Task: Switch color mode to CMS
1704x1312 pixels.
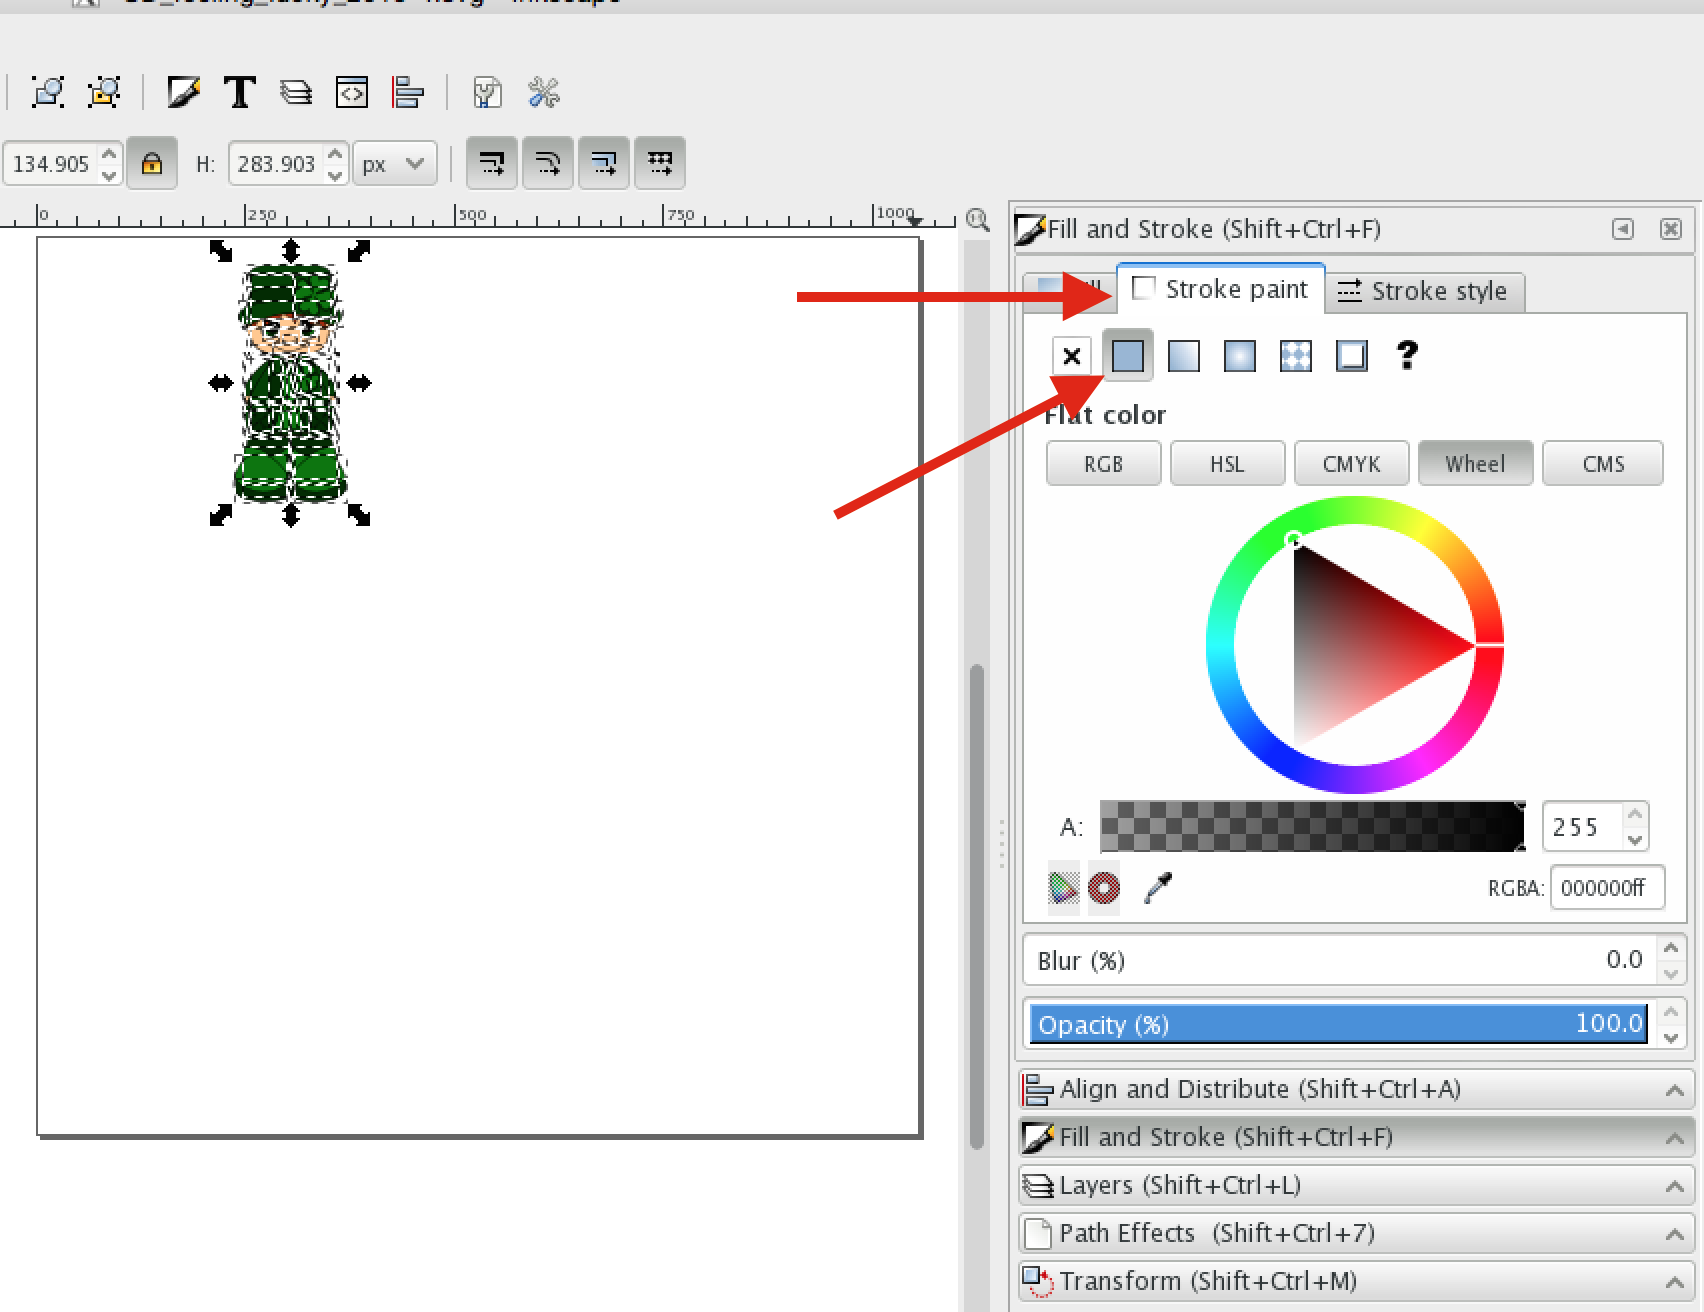Action: click(x=1603, y=464)
